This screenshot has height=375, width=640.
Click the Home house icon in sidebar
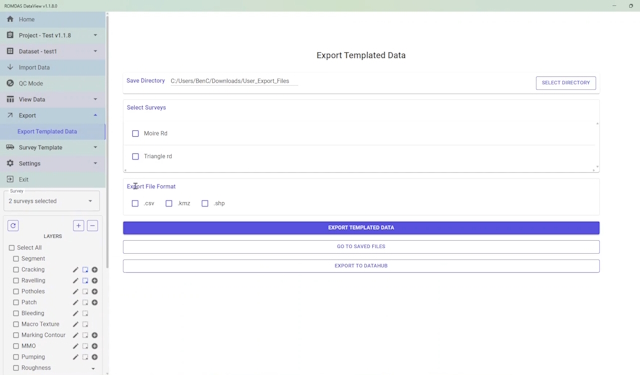click(10, 19)
